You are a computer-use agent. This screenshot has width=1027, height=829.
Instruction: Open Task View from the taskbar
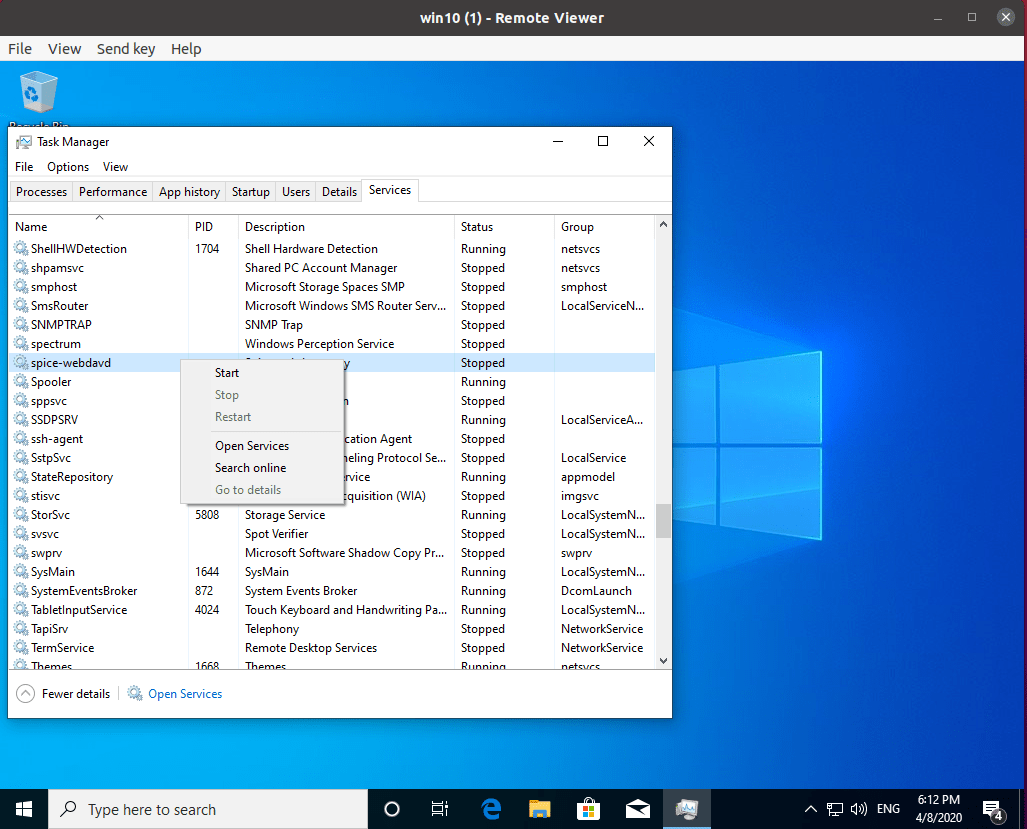click(439, 809)
